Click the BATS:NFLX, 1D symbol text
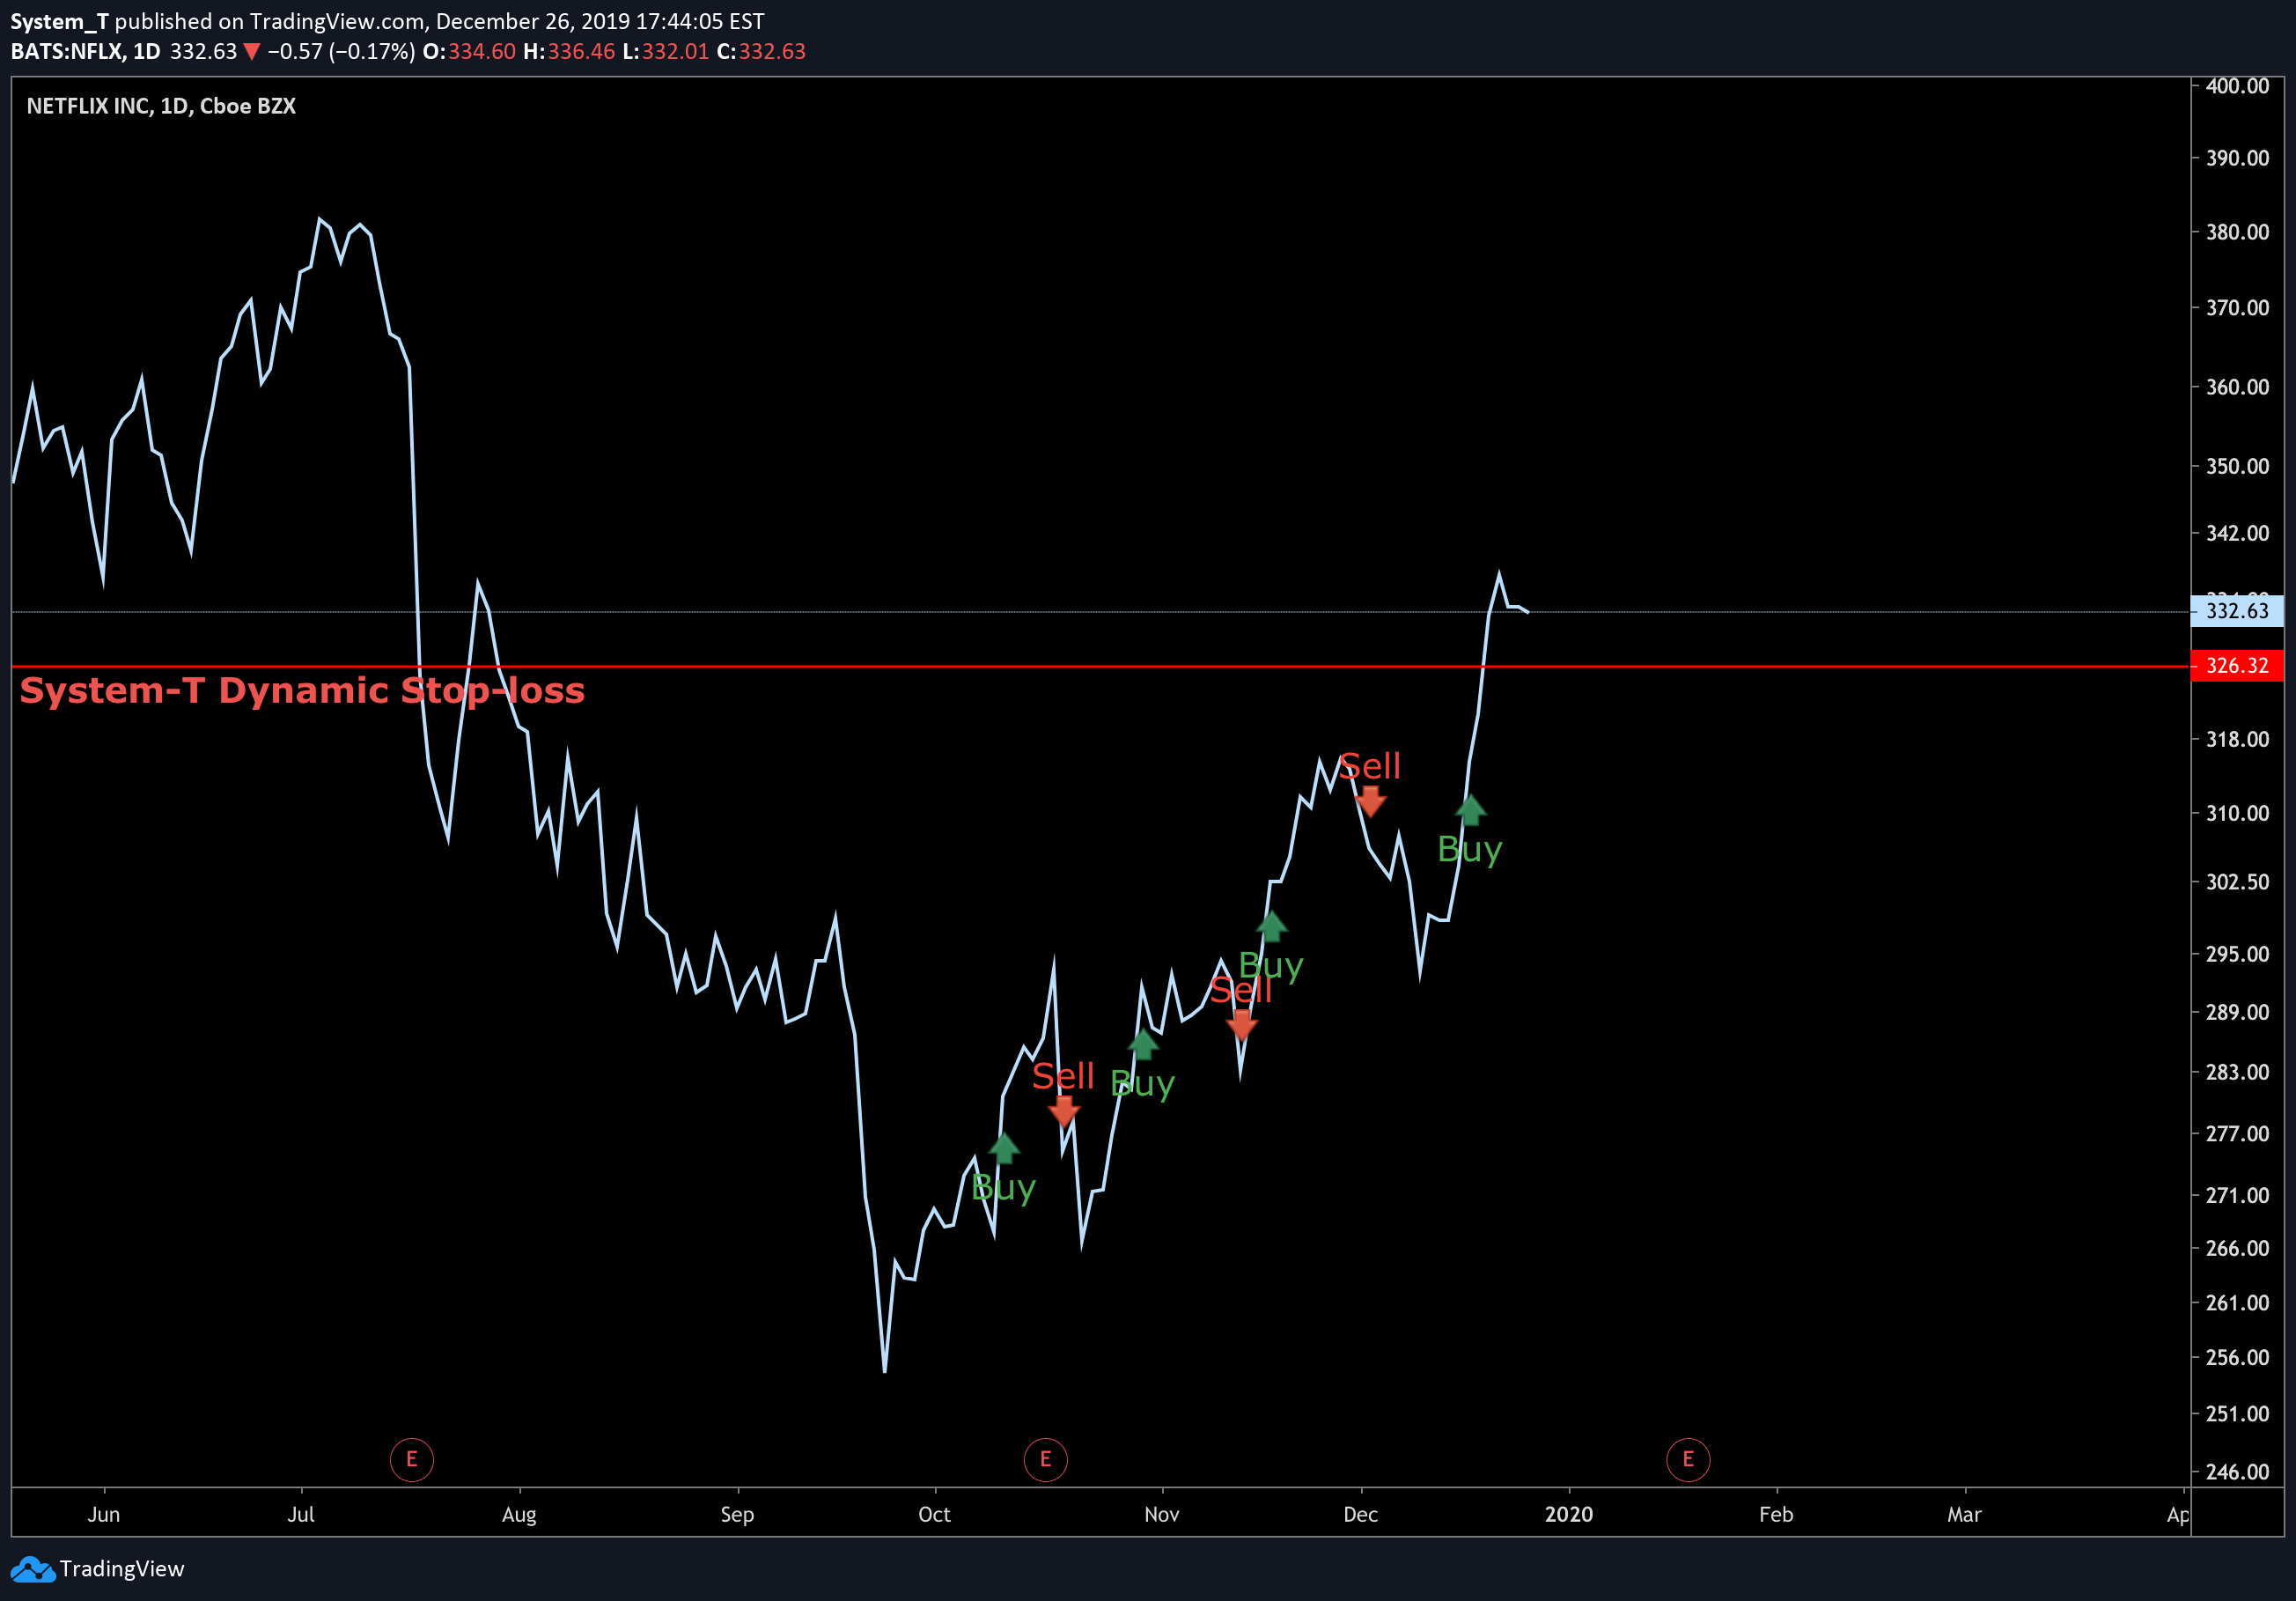Image resolution: width=2296 pixels, height=1601 pixels. pos(85,52)
